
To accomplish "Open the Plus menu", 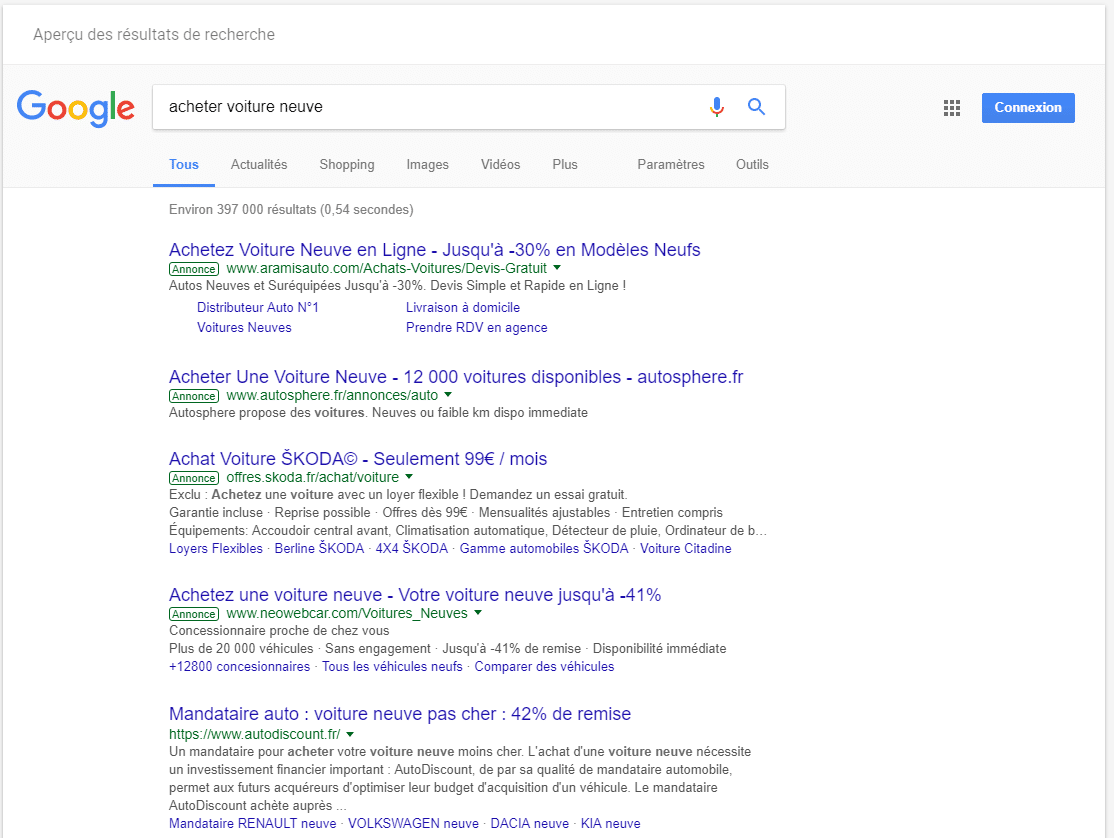I will point(565,165).
